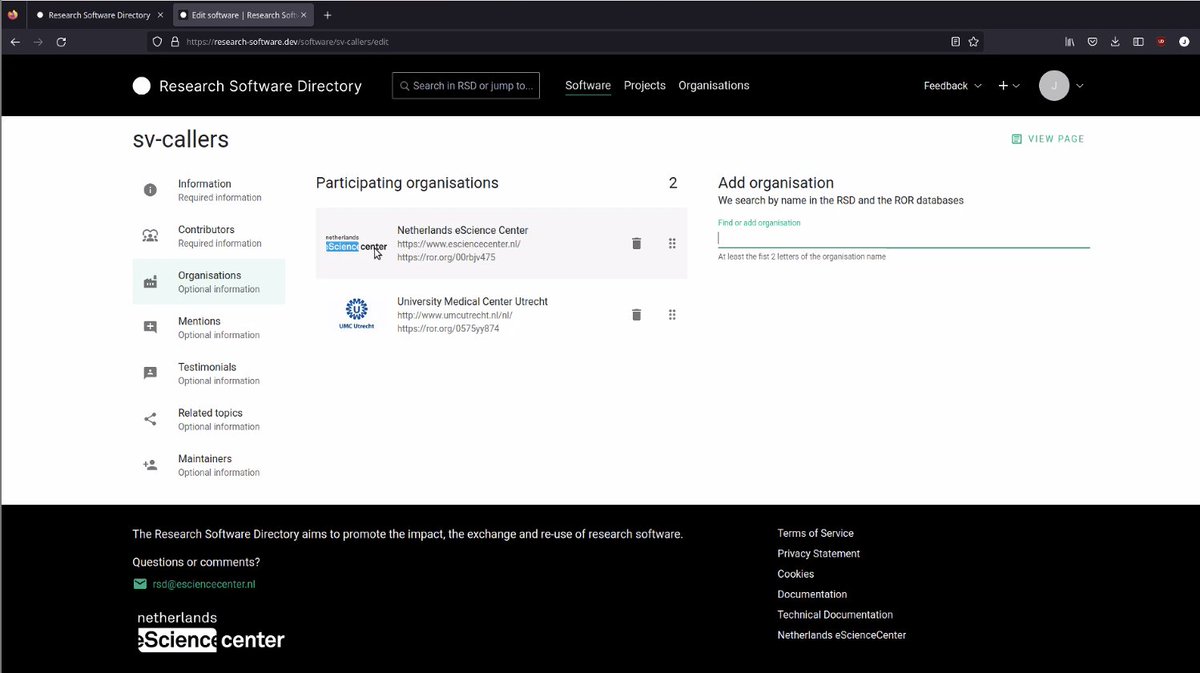
Task: Click the Research Software Directory header title
Action: pos(260,86)
